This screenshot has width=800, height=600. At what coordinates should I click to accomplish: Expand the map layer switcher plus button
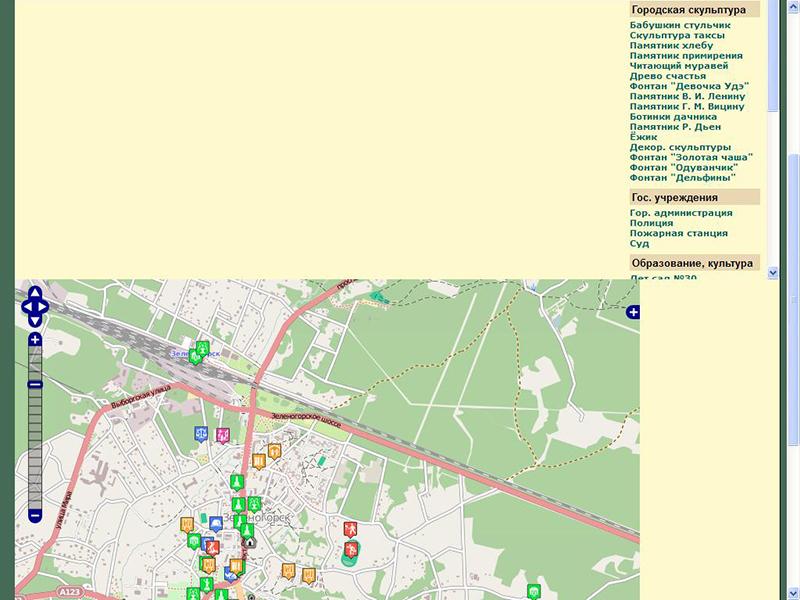click(x=633, y=313)
